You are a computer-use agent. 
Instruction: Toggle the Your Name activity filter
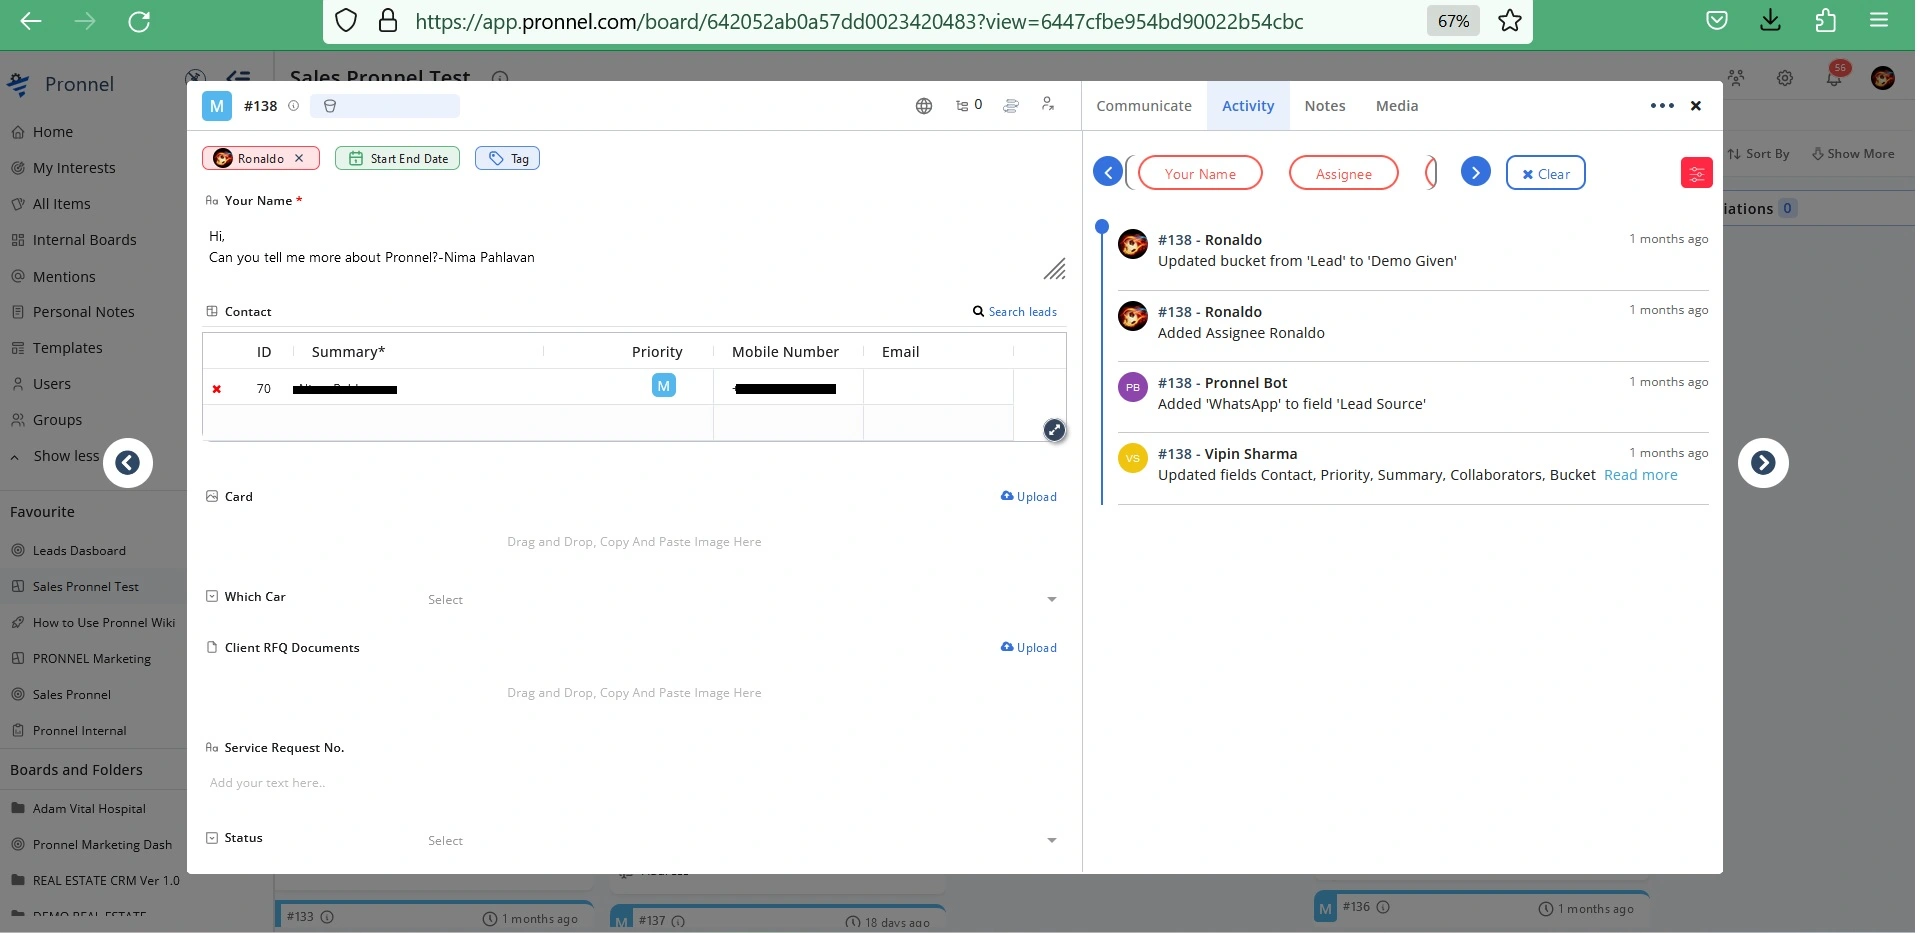pyautogui.click(x=1200, y=174)
